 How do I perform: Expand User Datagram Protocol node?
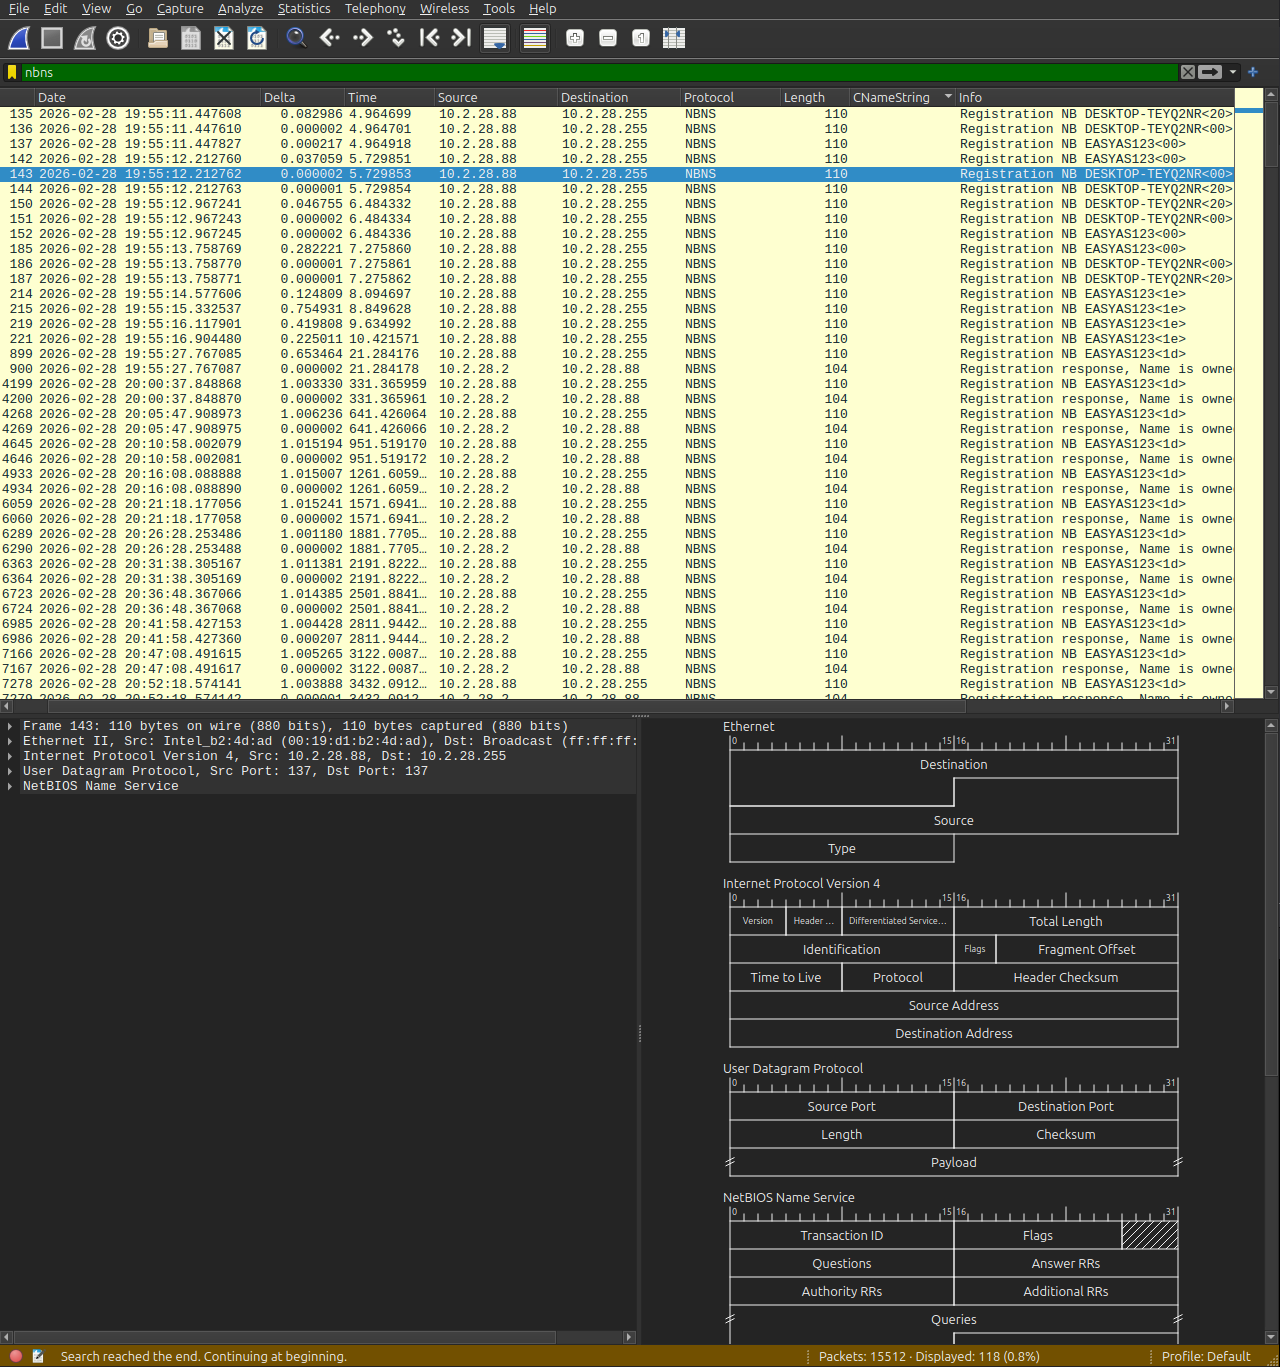(10, 772)
